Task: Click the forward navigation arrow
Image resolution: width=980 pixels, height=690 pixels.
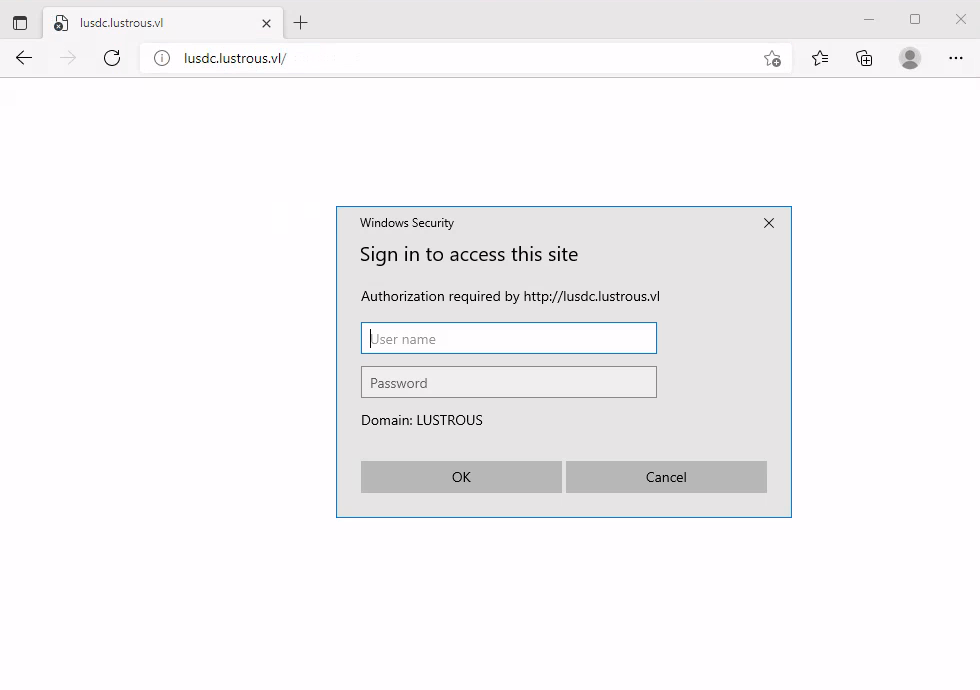Action: pyautogui.click(x=68, y=58)
